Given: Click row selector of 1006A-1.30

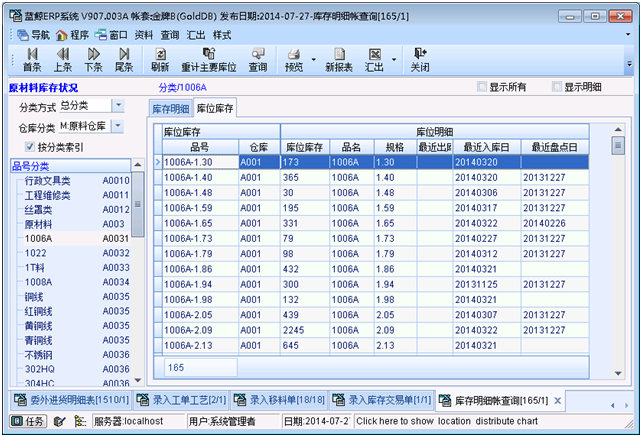Looking at the screenshot, I should (158, 162).
